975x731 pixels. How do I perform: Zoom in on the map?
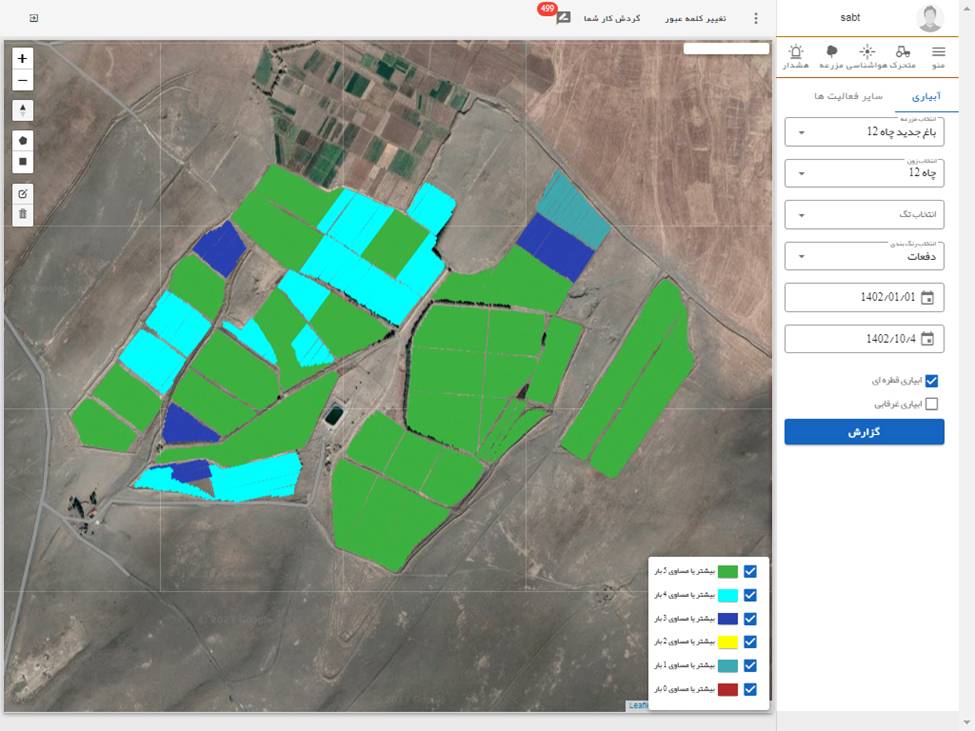23,59
